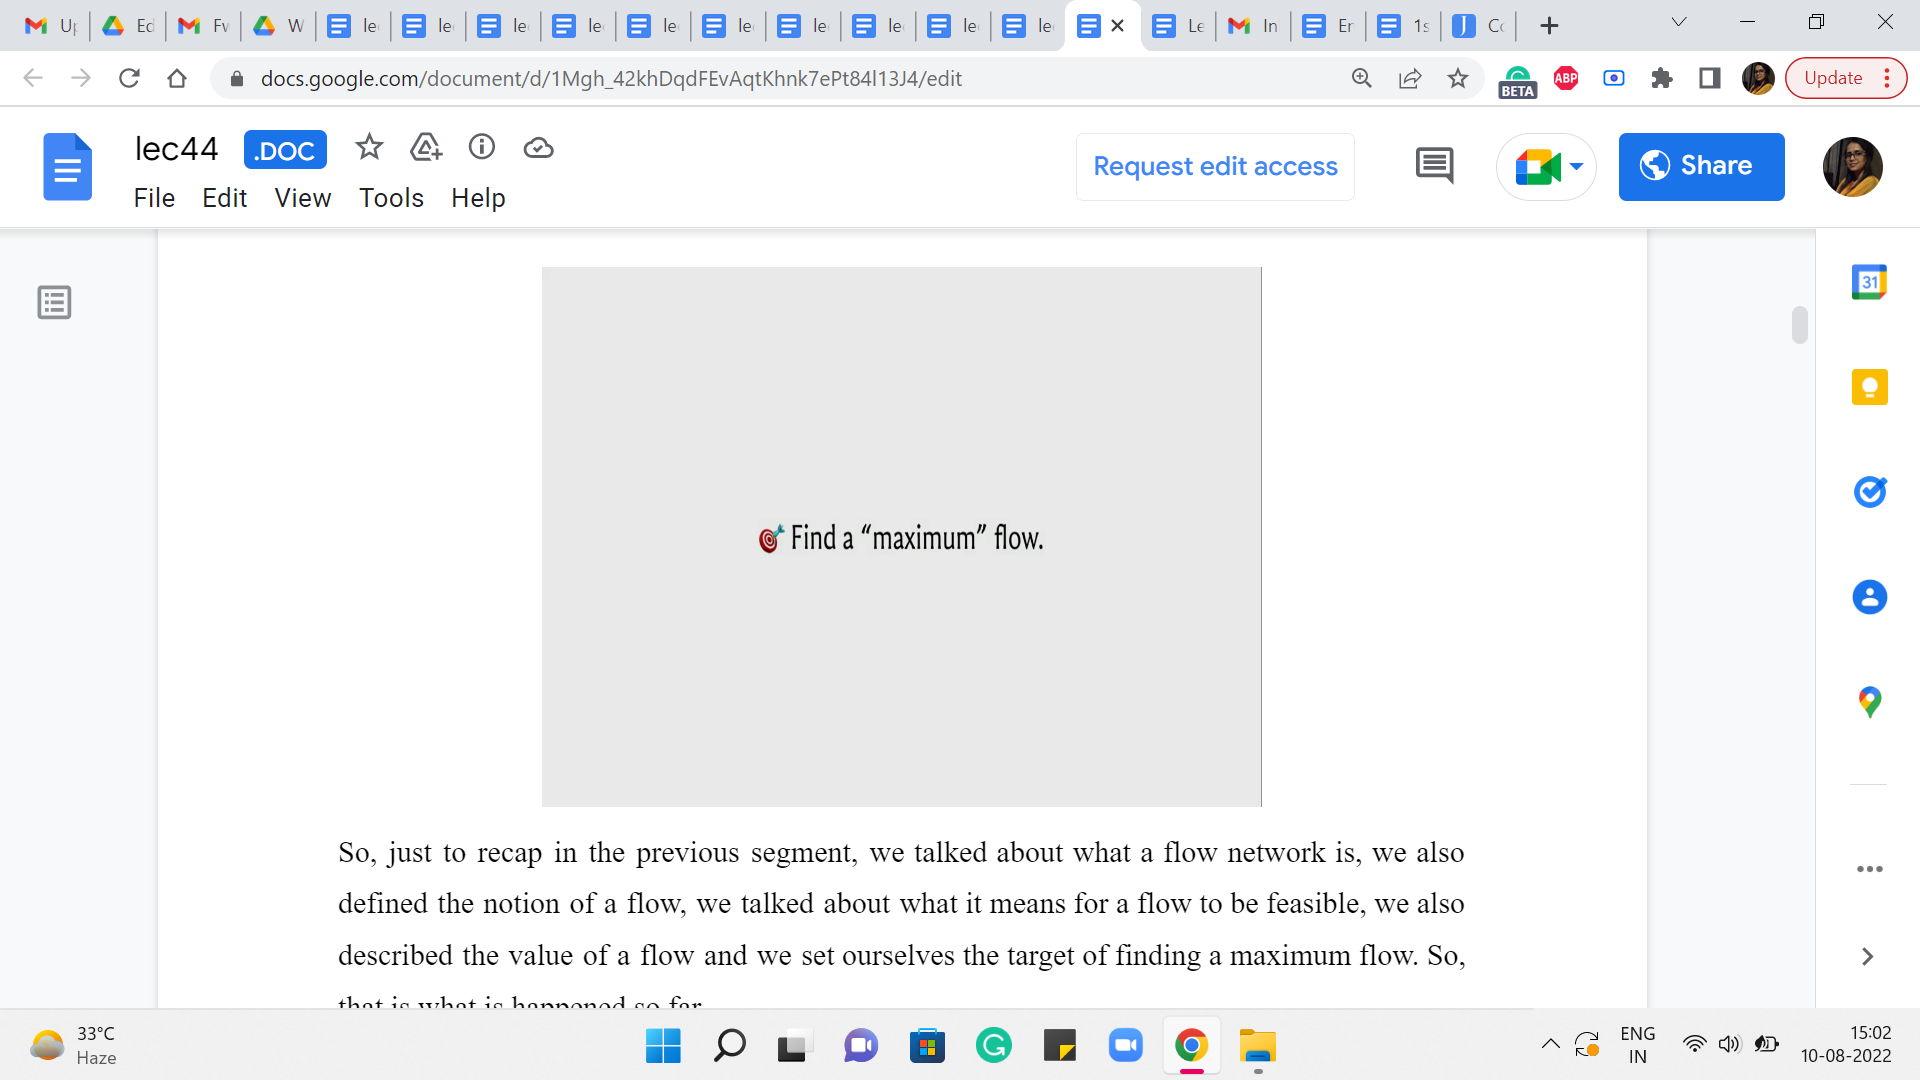Open Google Calendar in the side panel

[x=1869, y=283]
